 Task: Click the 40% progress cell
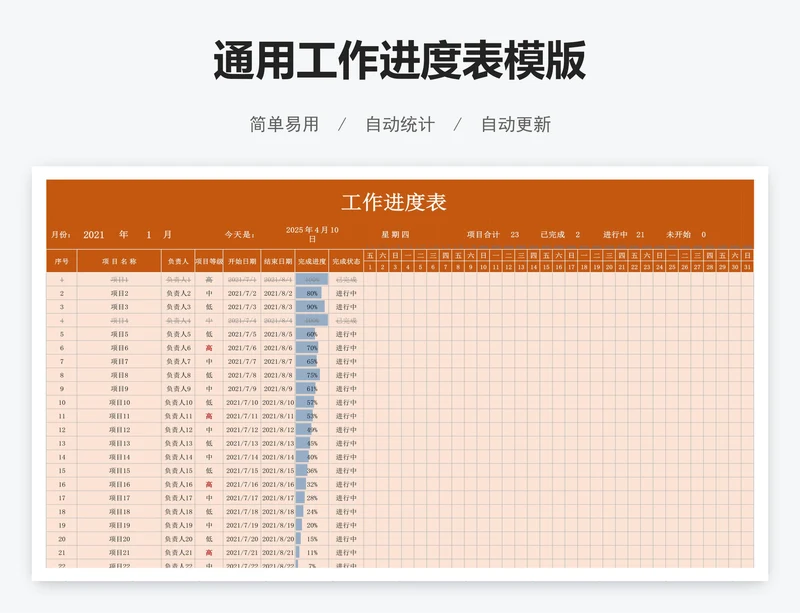(312, 457)
